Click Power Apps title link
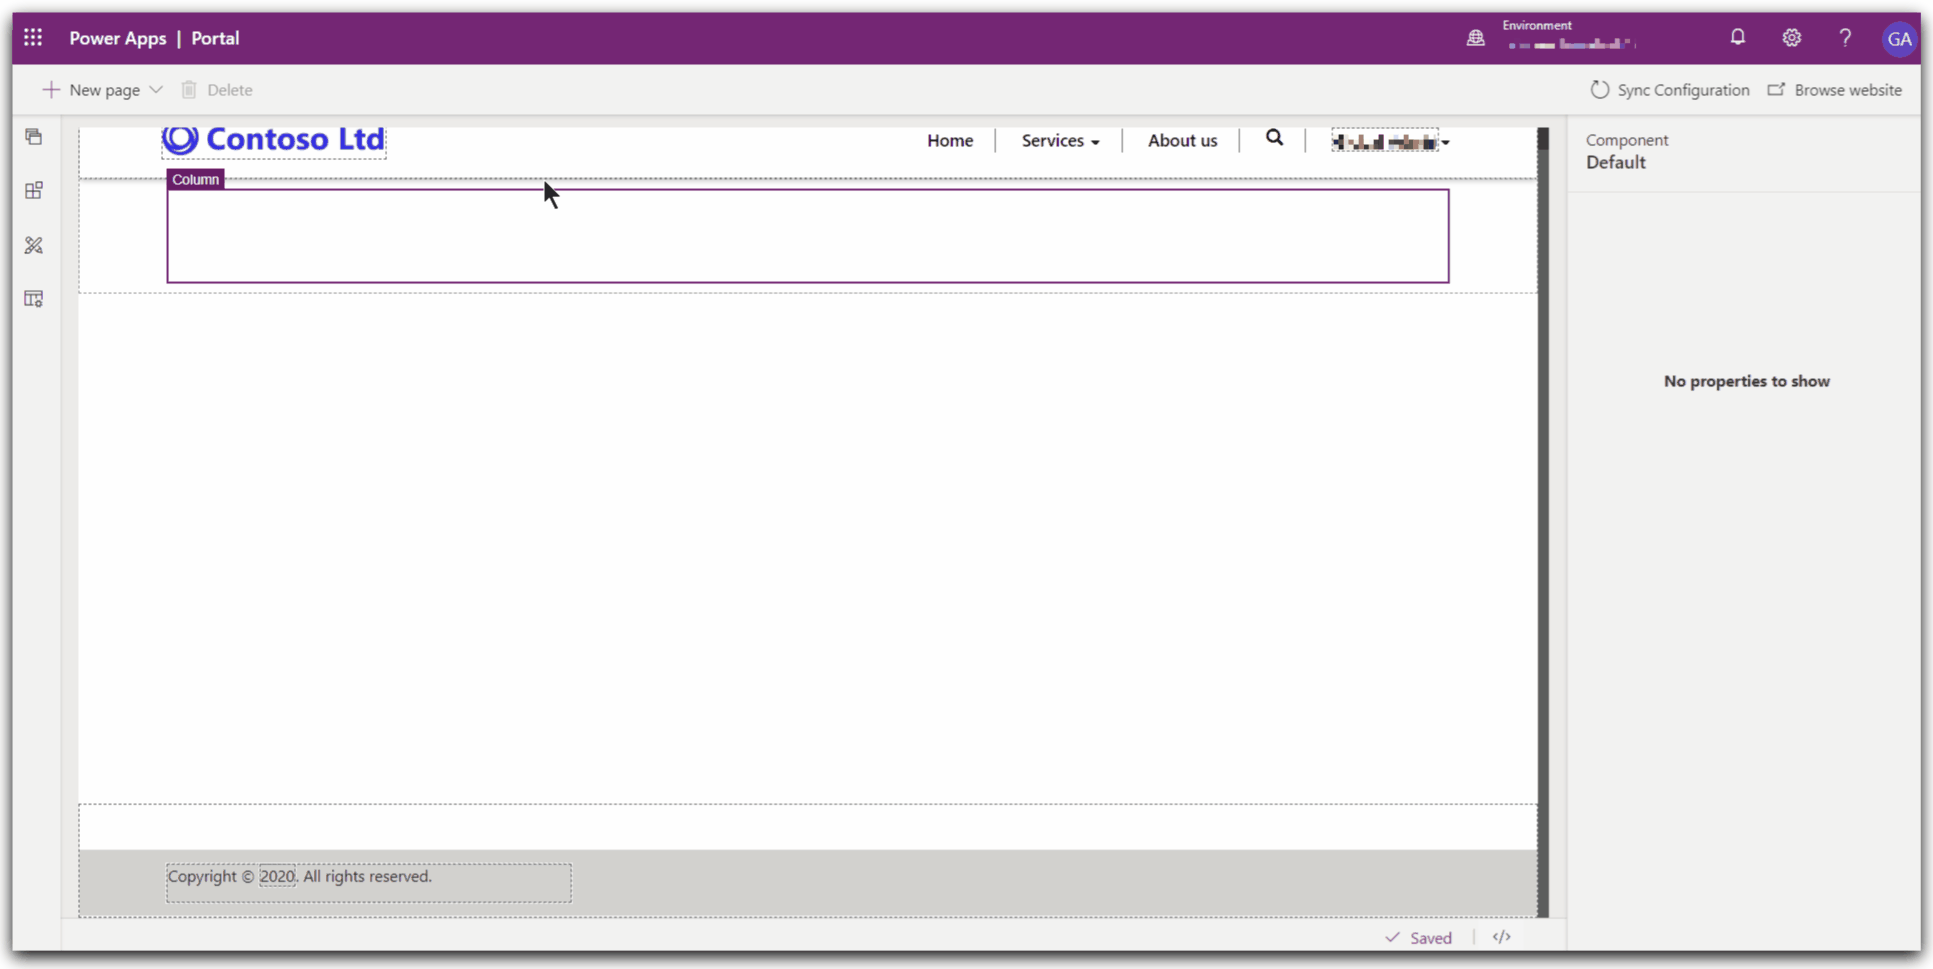The width and height of the screenshot is (1933, 969). 118,38
